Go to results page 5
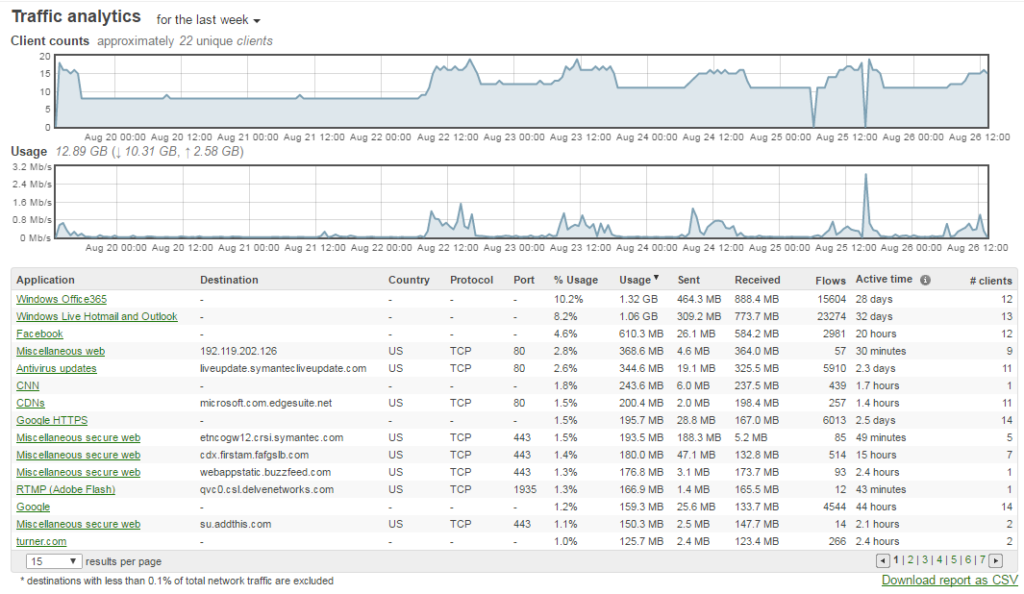 953,560
